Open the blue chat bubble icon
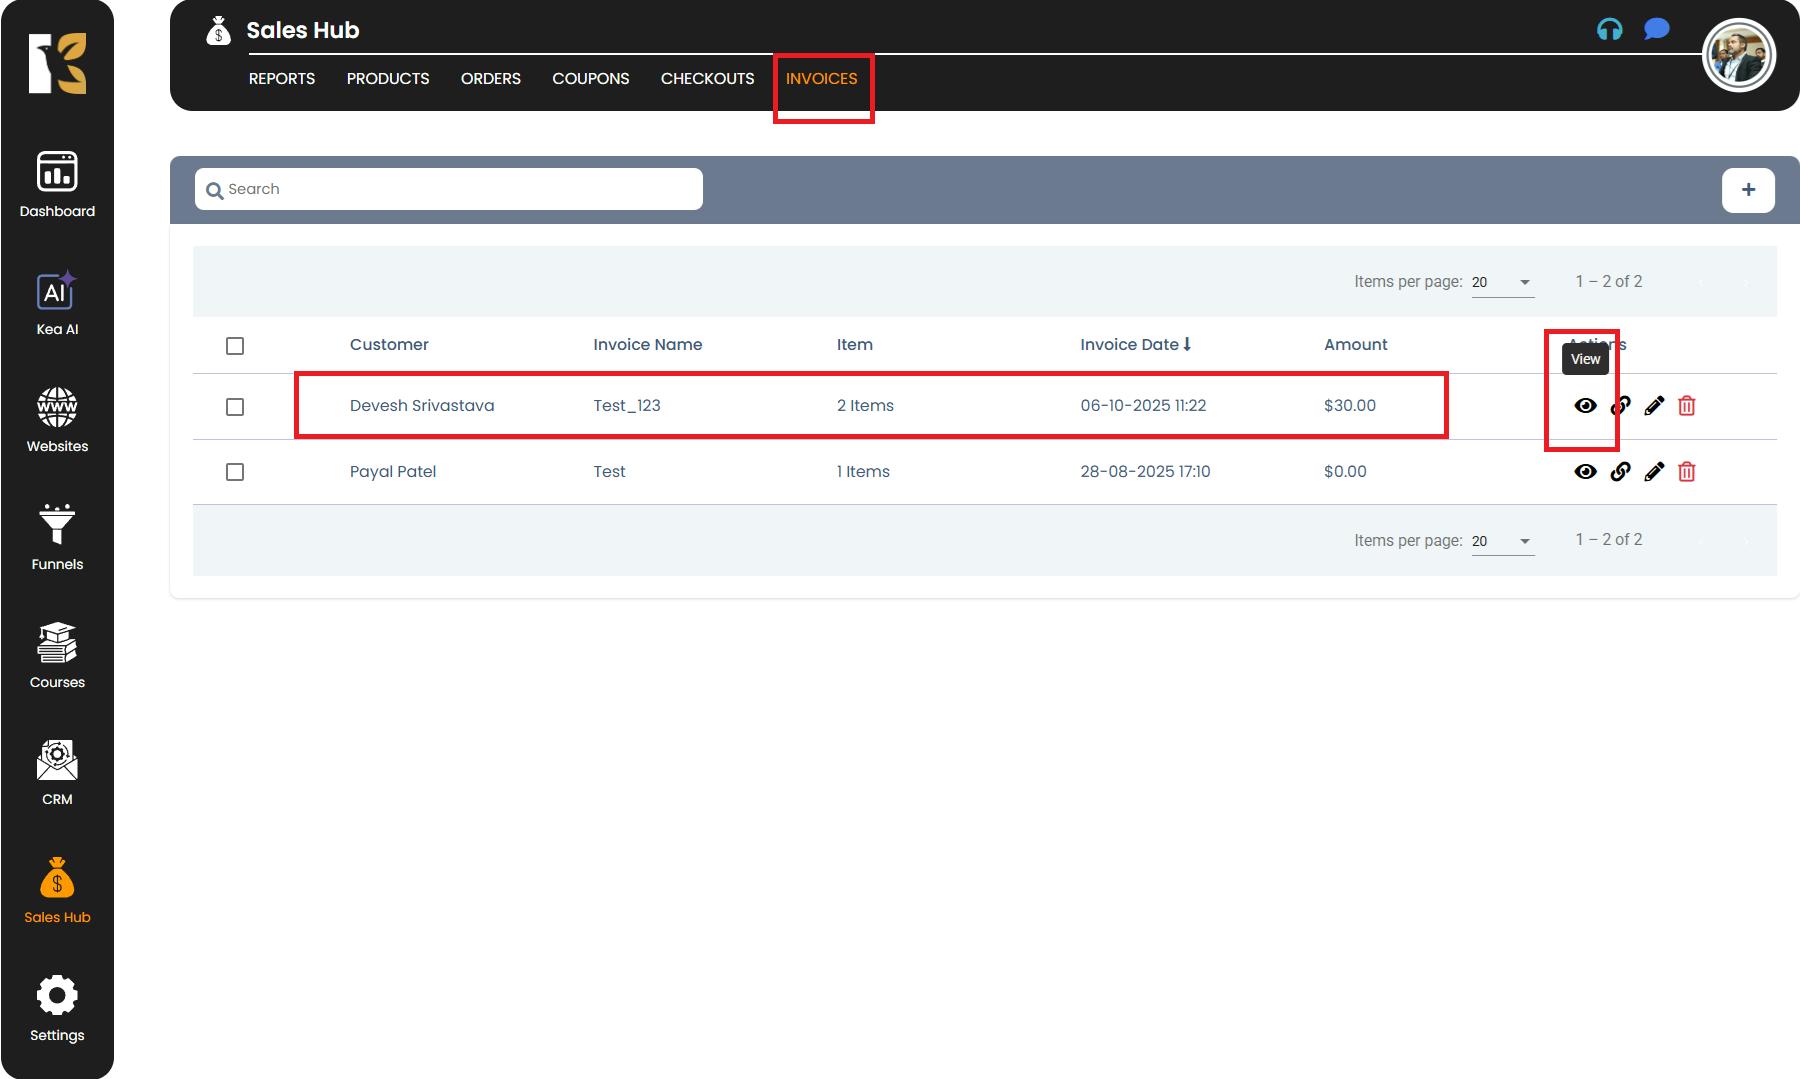The height and width of the screenshot is (1079, 1800). pos(1656,29)
